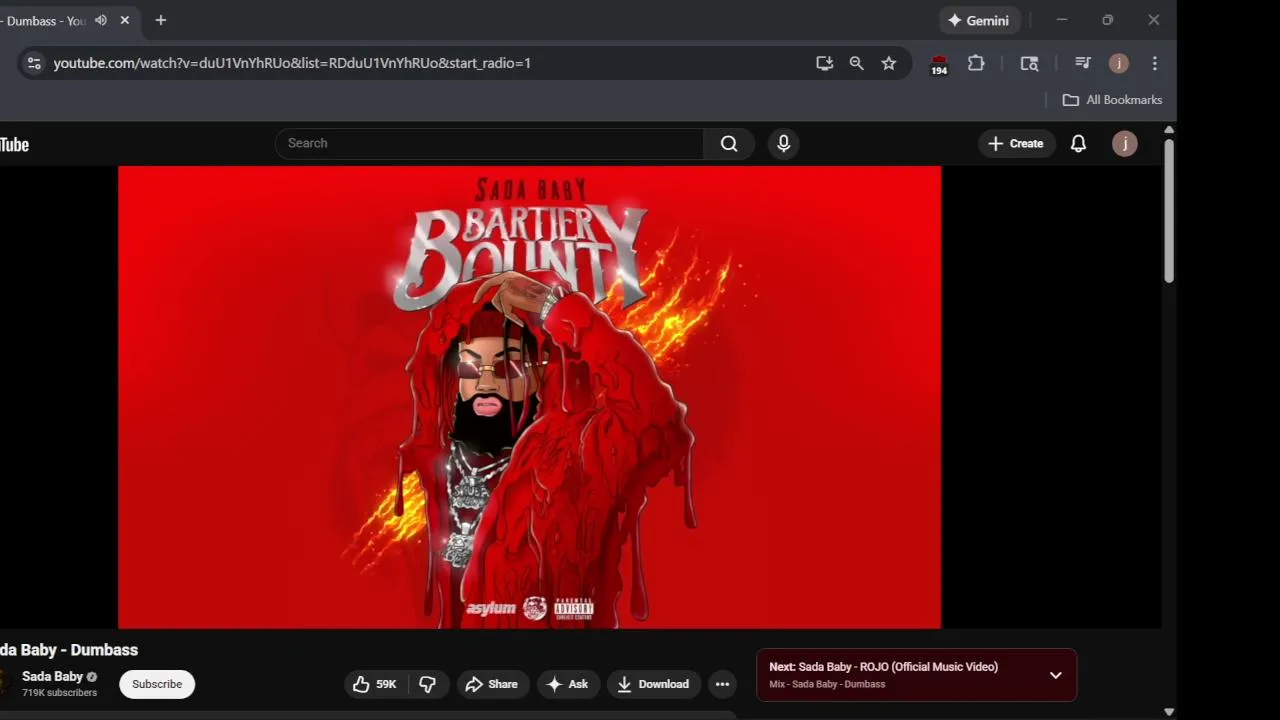Click the Ask button
Image resolution: width=1280 pixels, height=720 pixels.
[567, 684]
